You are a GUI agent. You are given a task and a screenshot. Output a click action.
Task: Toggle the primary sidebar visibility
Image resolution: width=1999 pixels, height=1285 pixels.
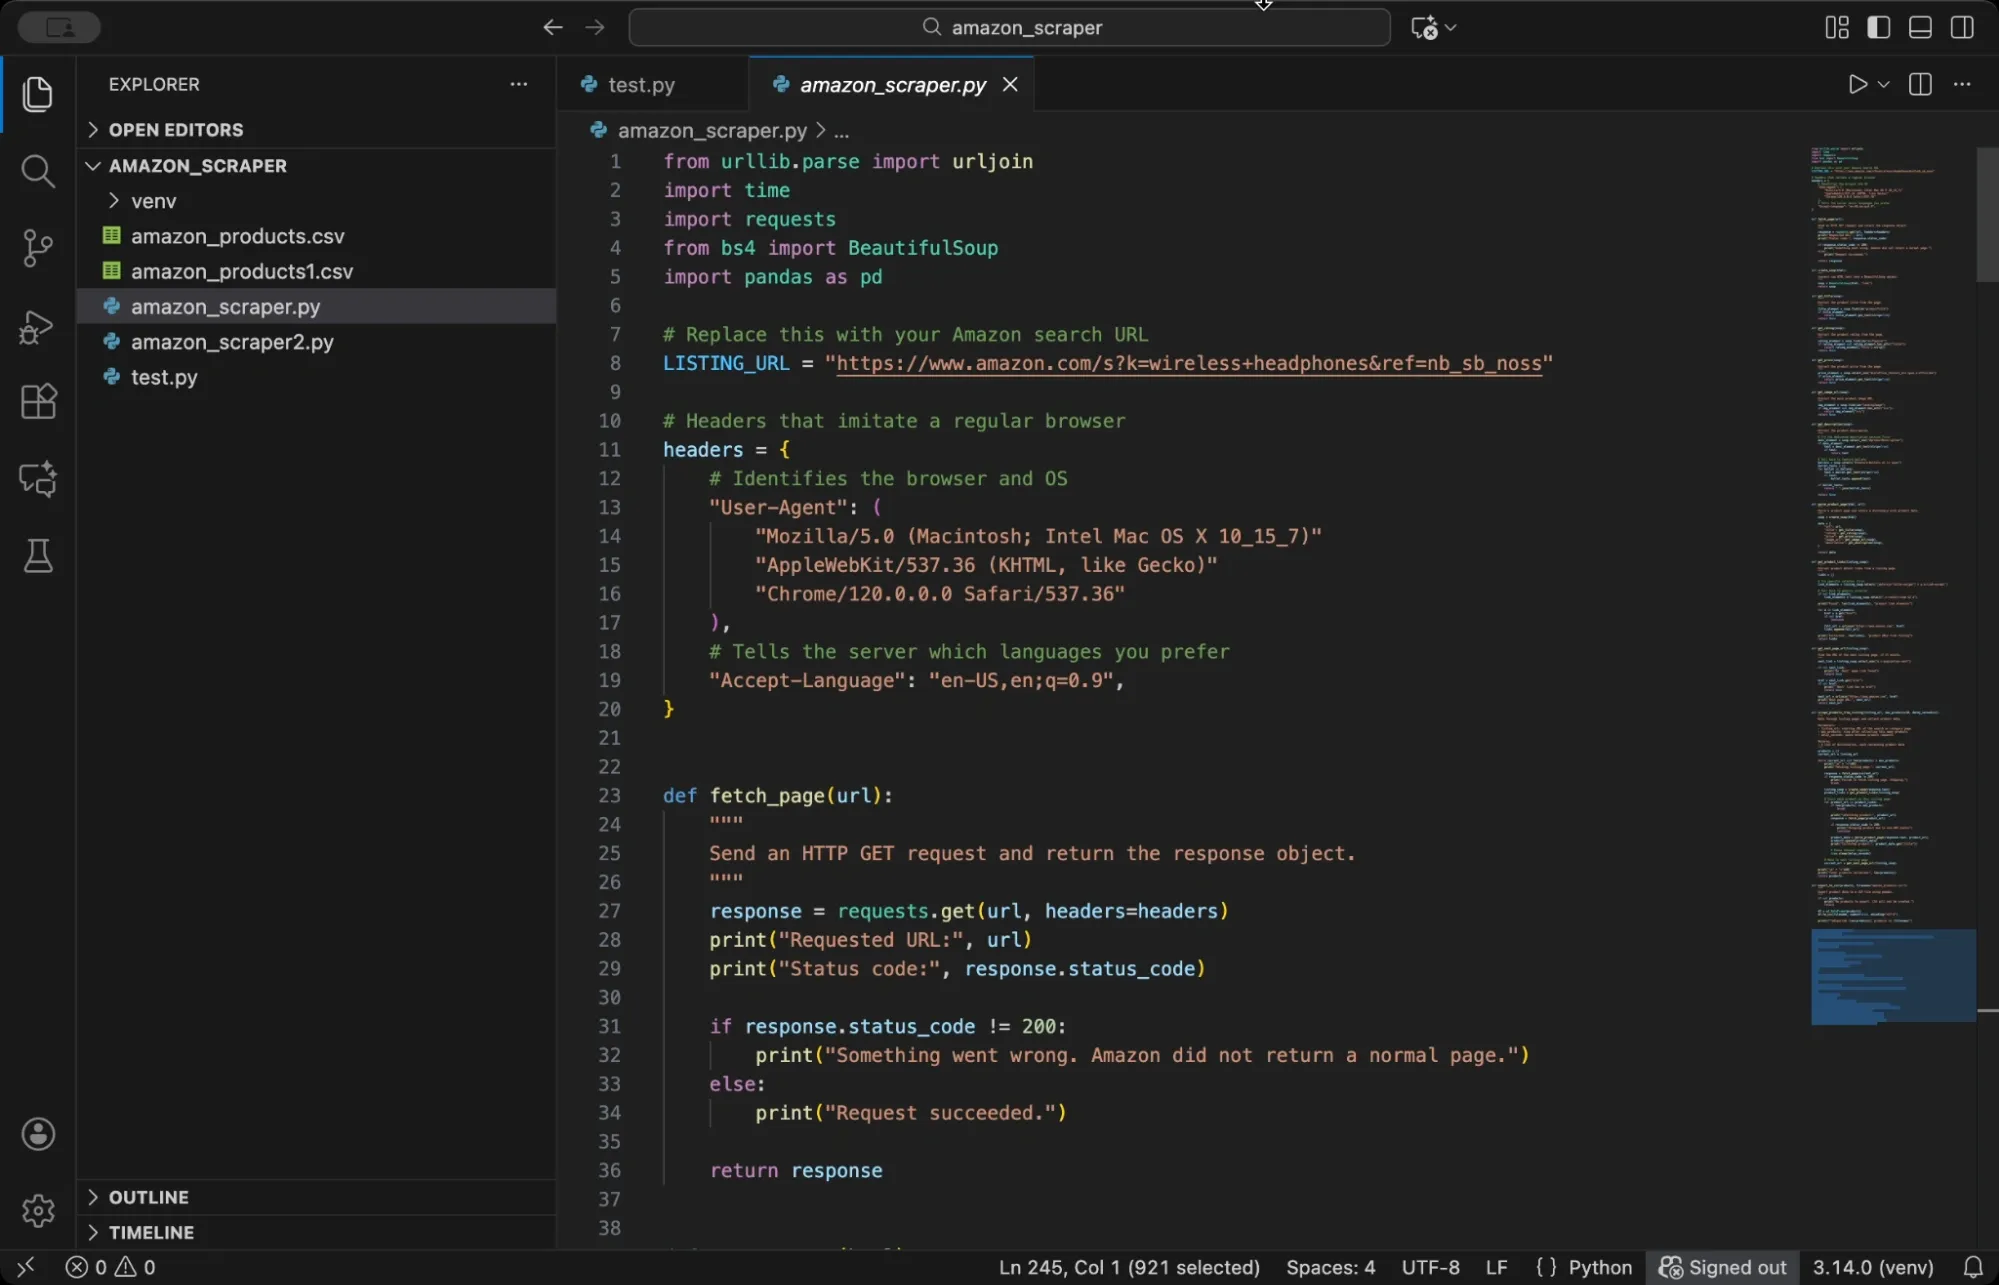(x=1877, y=27)
